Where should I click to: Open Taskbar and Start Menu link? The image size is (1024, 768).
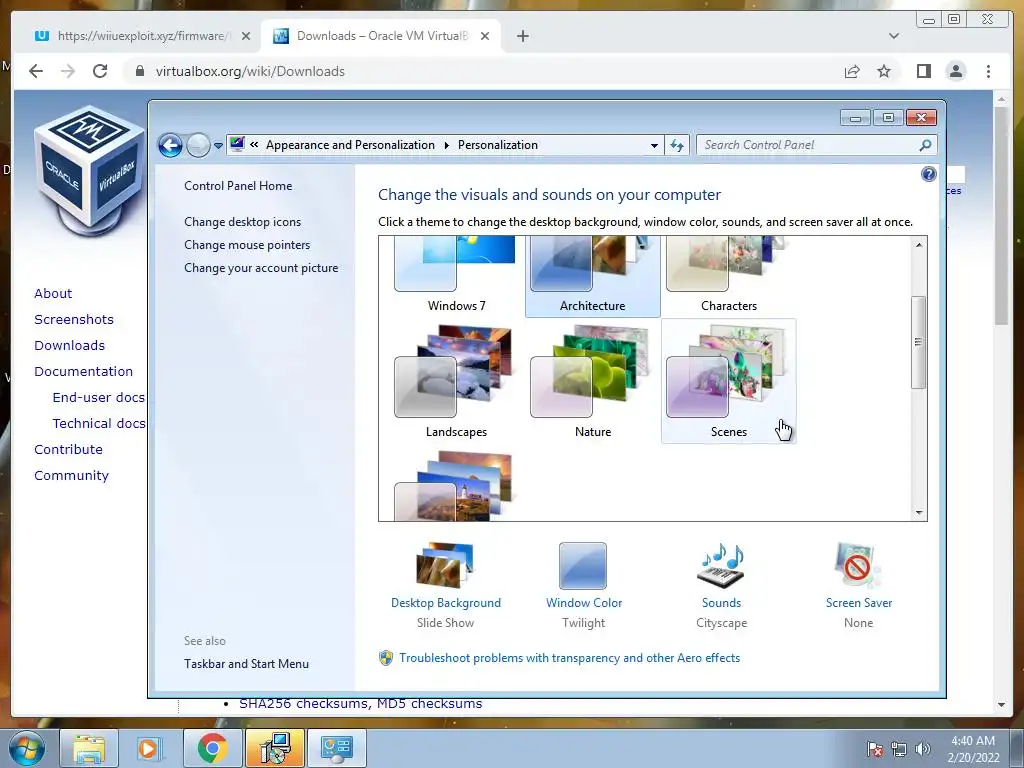tap(246, 664)
